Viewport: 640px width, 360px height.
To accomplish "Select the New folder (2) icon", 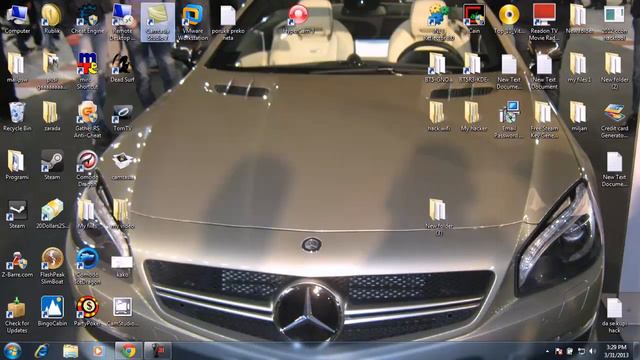I will pyautogui.click(x=614, y=70).
